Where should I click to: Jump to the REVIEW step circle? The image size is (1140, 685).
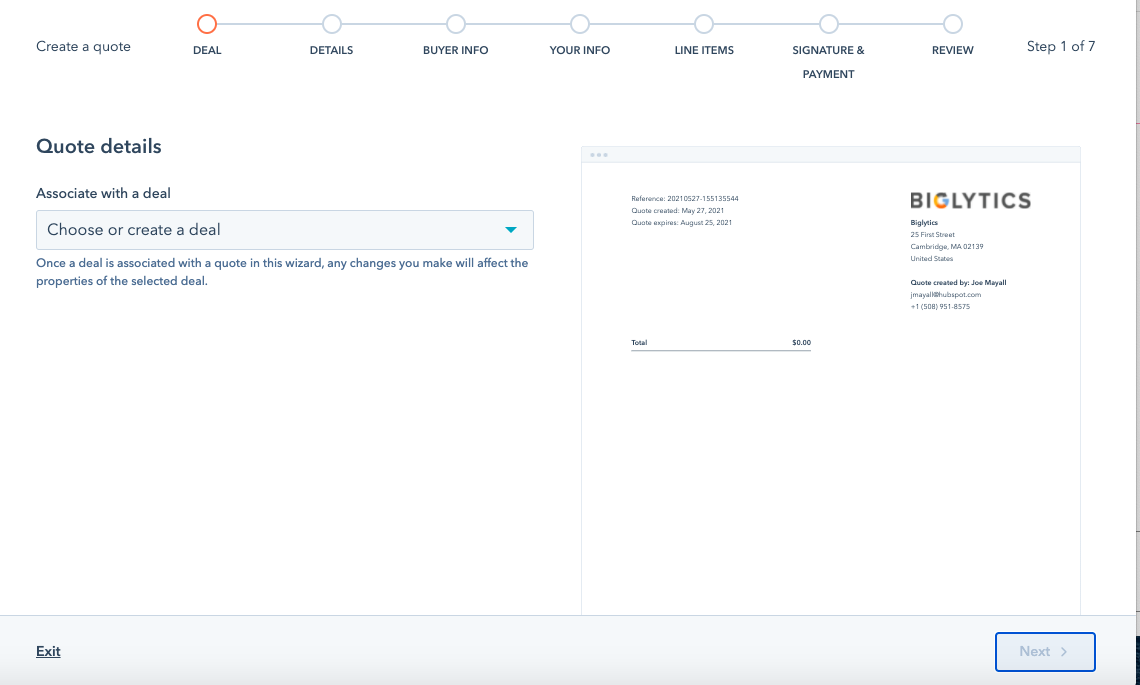tap(952, 24)
